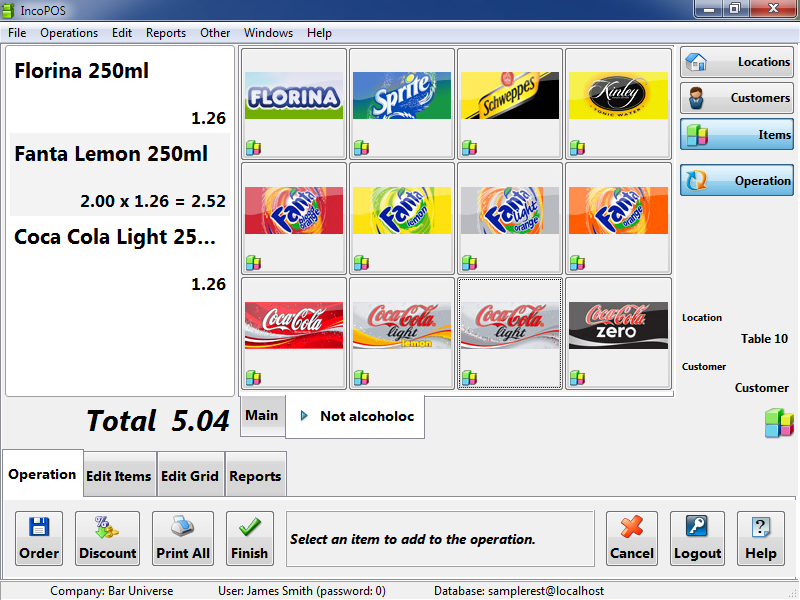Add Florina item from the grid
The width and height of the screenshot is (800, 600).
click(x=294, y=104)
